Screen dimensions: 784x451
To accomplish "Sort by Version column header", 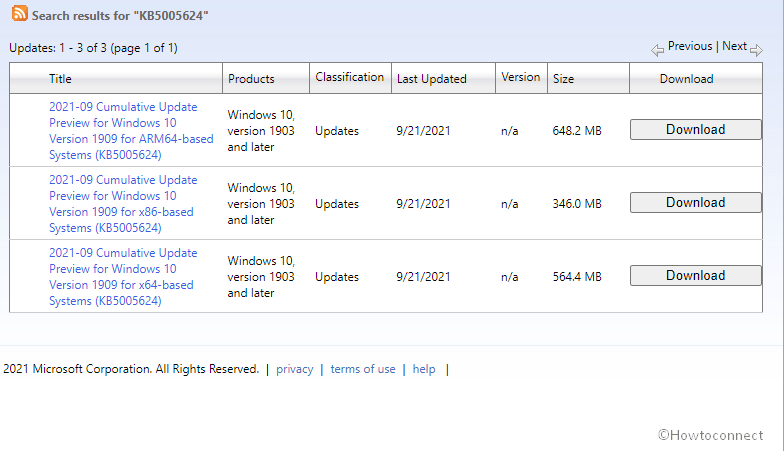I will pos(520,77).
